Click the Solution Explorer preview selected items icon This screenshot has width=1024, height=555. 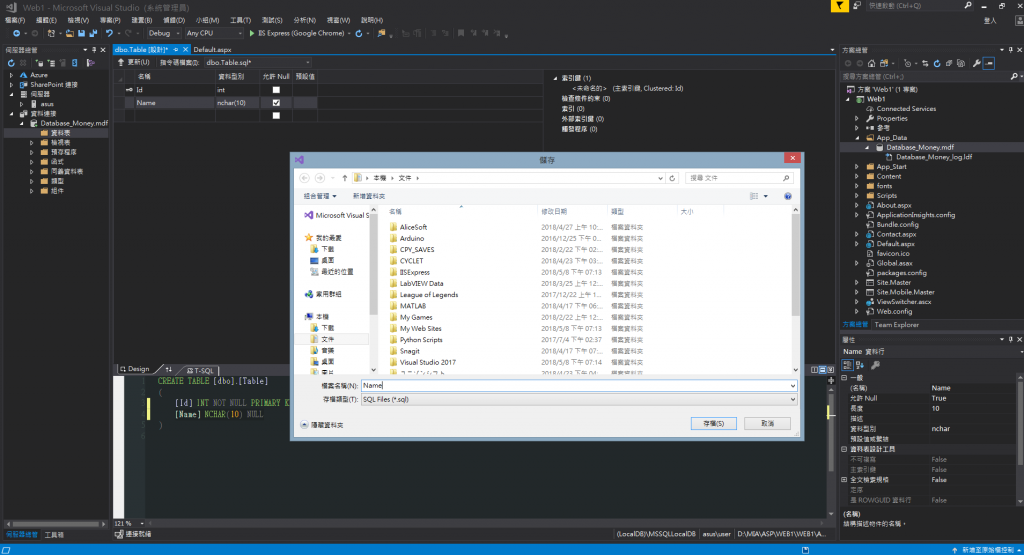(x=989, y=63)
